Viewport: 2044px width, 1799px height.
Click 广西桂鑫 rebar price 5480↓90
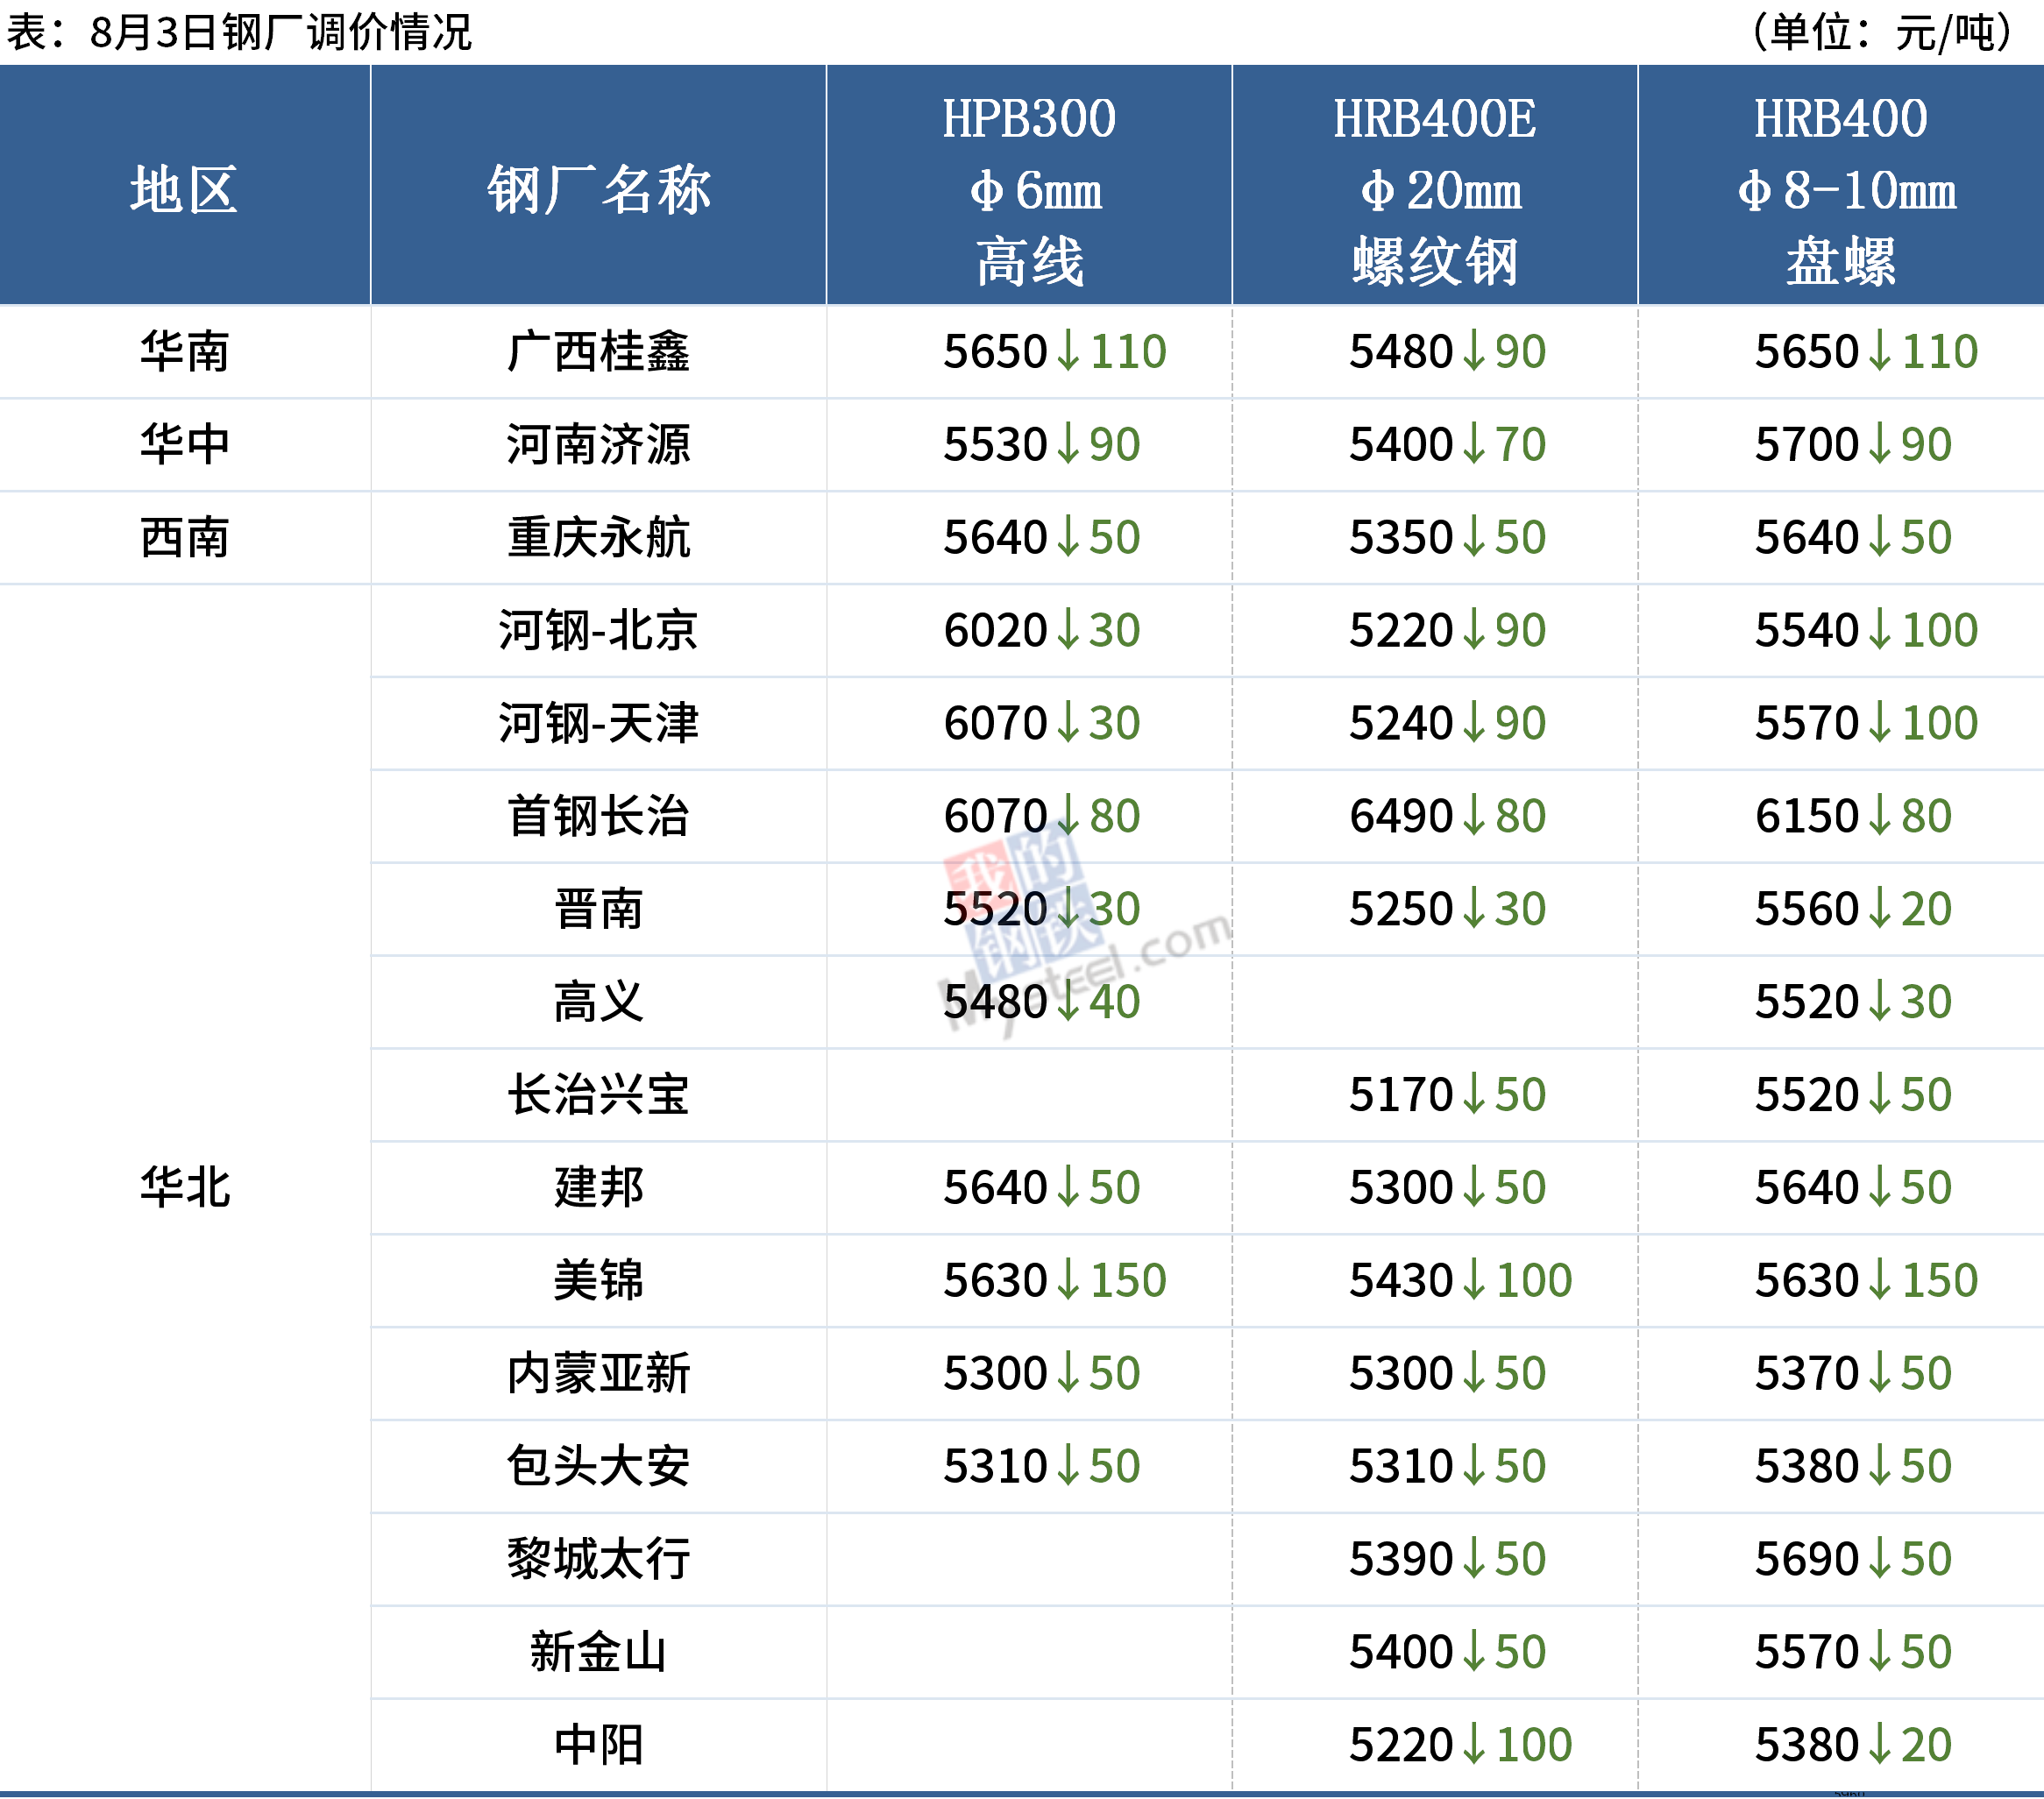click(1447, 351)
